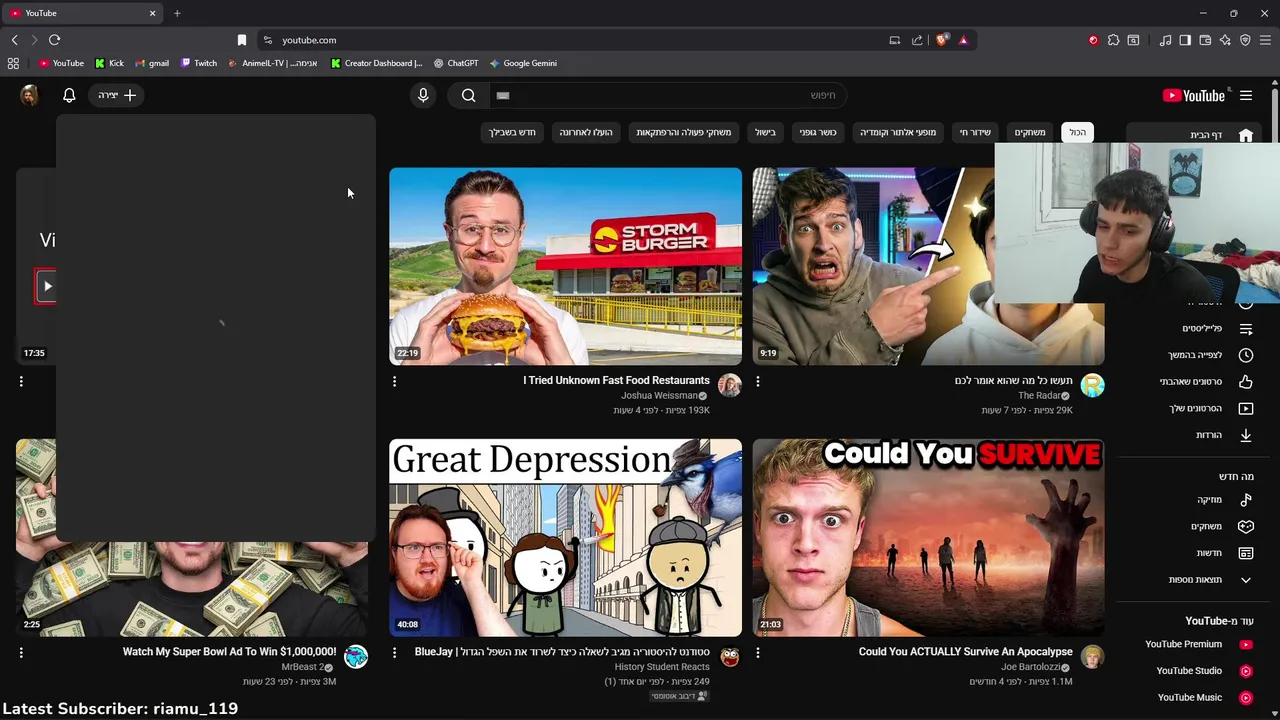This screenshot has height=720, width=1280.
Task: Open the share icon in address bar
Action: [x=917, y=40]
